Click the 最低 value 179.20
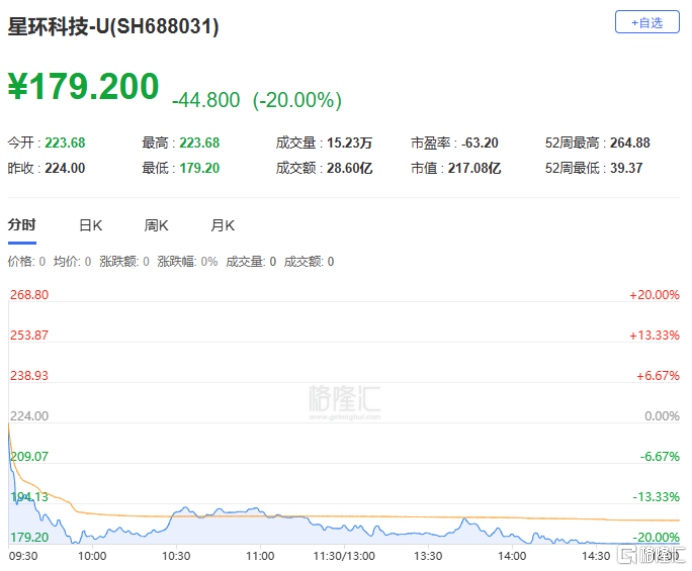 [199, 168]
